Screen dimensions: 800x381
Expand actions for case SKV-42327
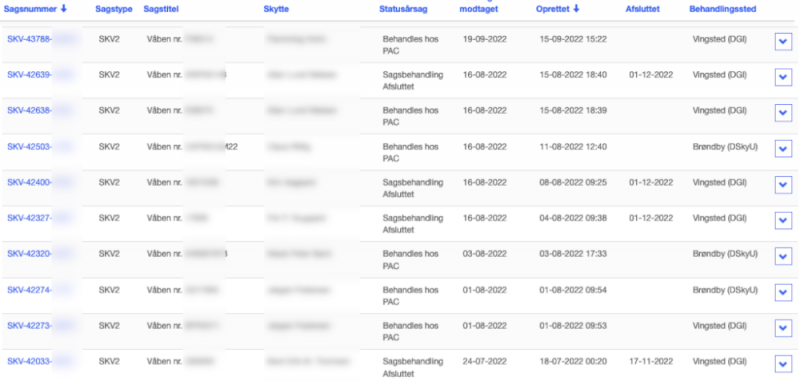point(783,221)
